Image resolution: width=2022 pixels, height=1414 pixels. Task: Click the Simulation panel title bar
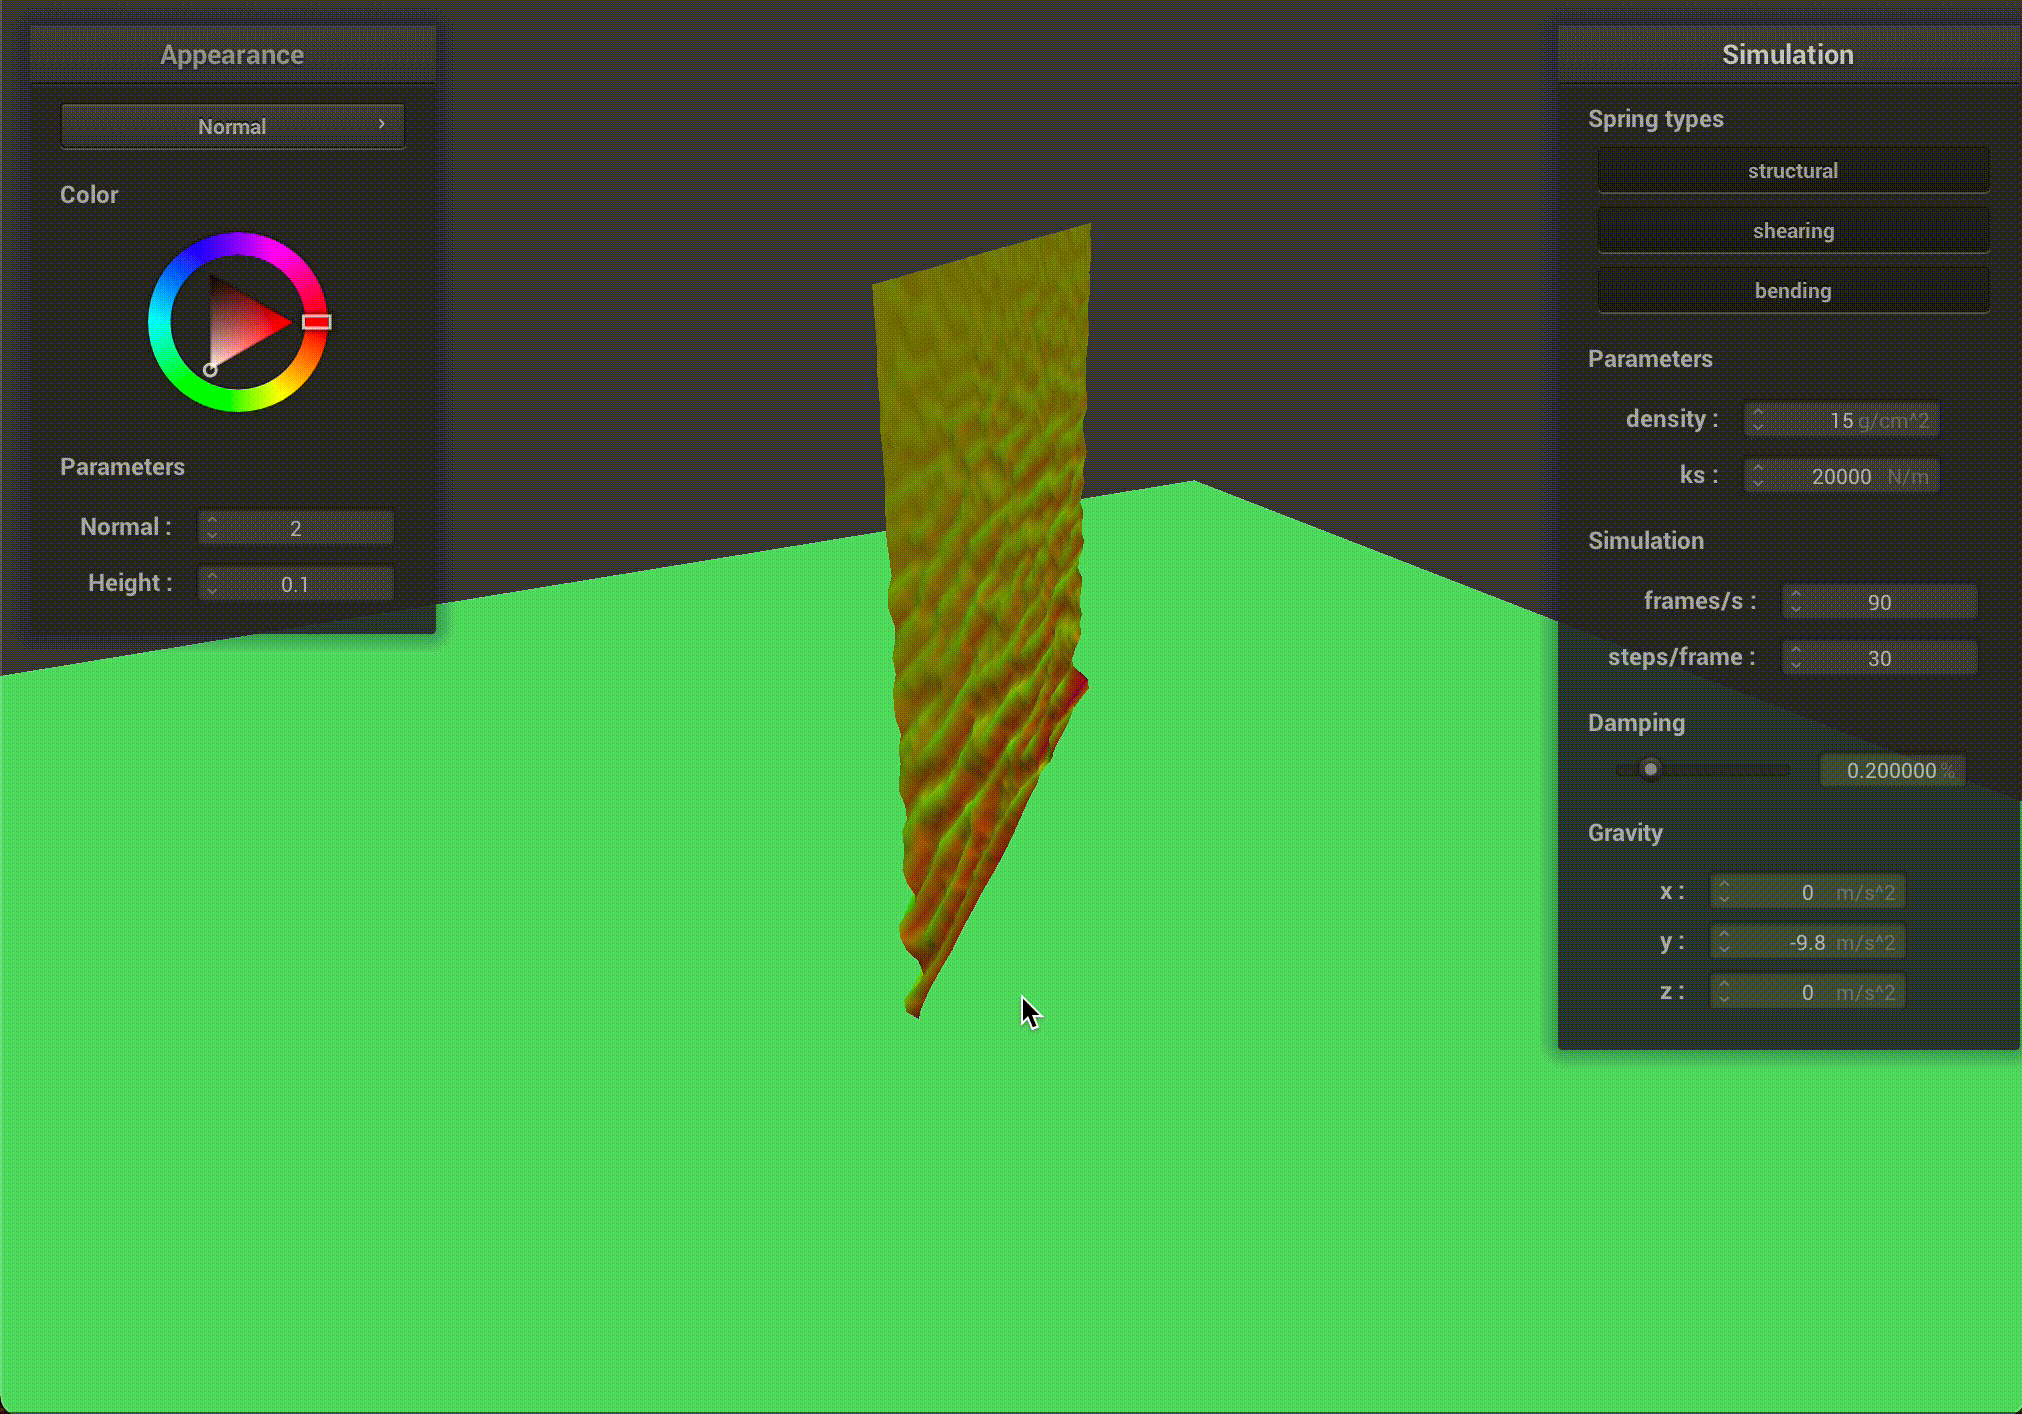[x=1787, y=55]
